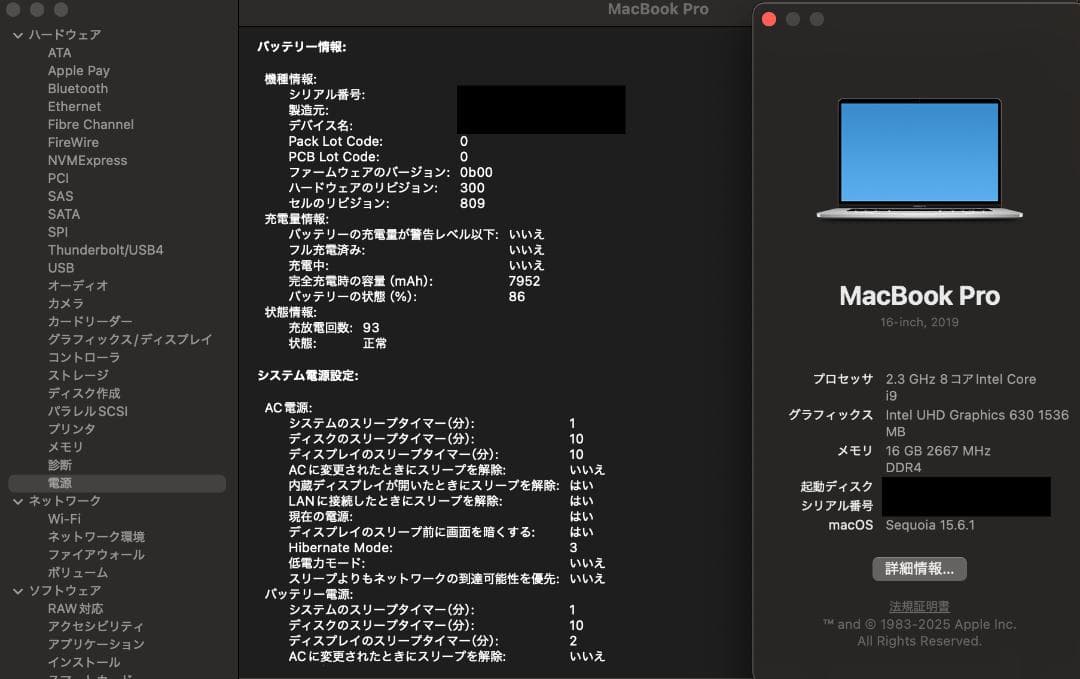Collapse the ネットワーク section
Image resolution: width=1080 pixels, height=679 pixels.
tap(17, 500)
